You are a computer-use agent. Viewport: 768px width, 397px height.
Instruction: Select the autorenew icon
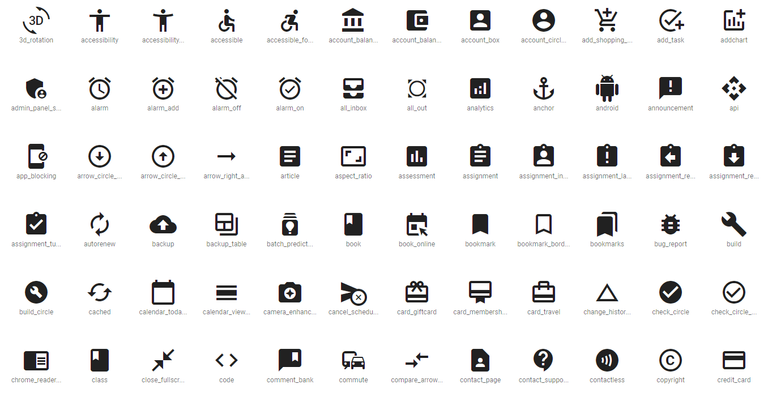point(99,224)
